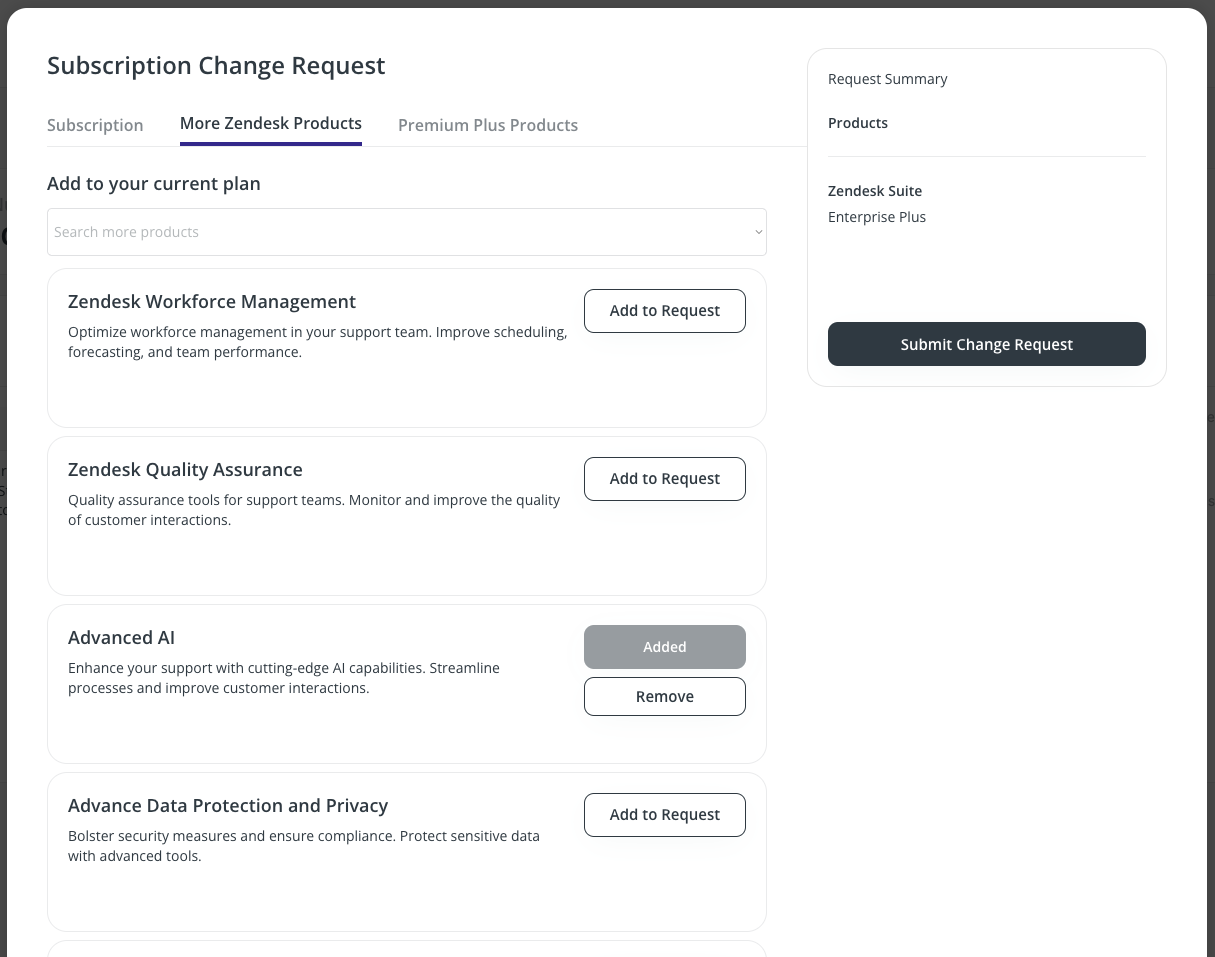Click the Quality Assurance description text
This screenshot has height=957, width=1215.
314,510
